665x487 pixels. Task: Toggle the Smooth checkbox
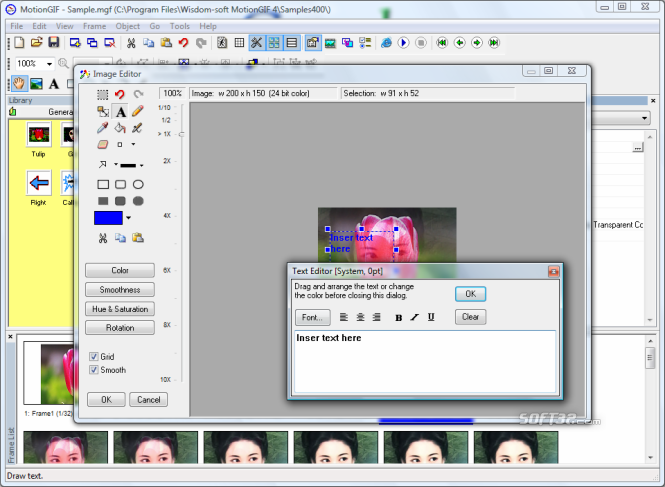point(94,370)
